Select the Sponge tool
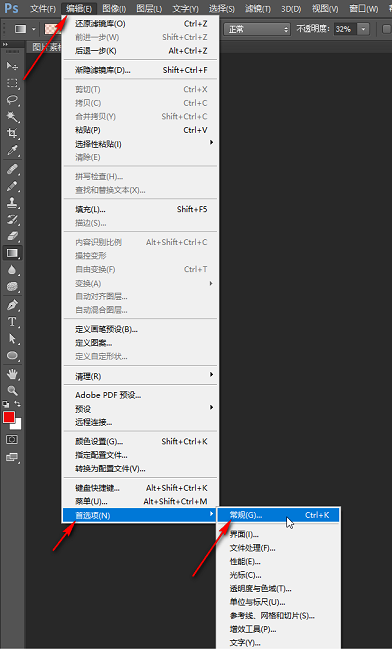This screenshot has width=392, height=650. coord(12,286)
